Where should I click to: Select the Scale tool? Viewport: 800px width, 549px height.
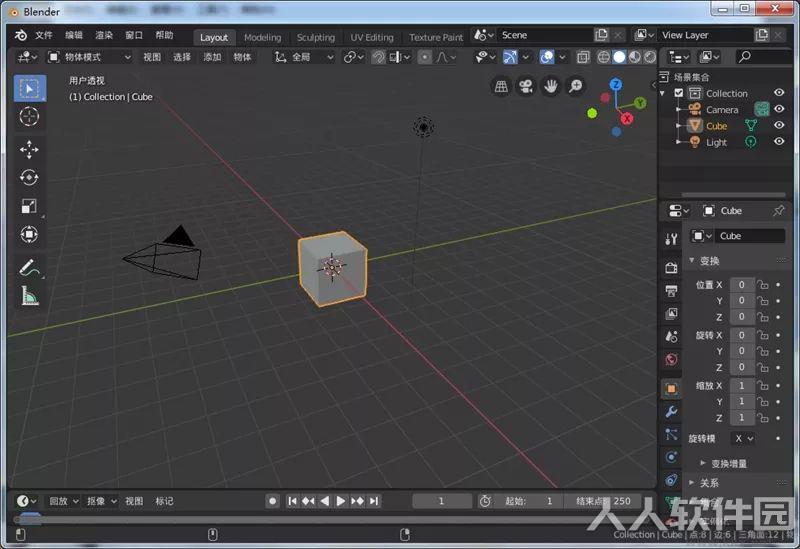29,206
